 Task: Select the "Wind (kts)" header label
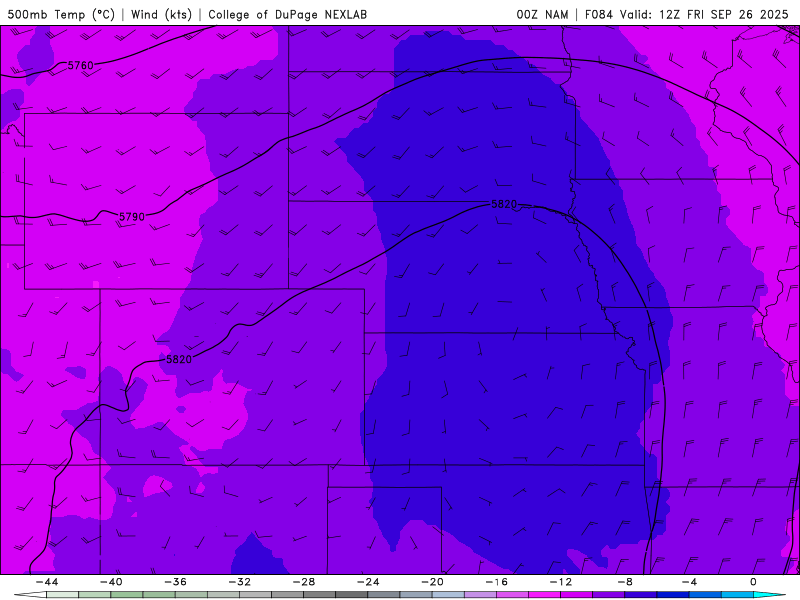coord(161,14)
